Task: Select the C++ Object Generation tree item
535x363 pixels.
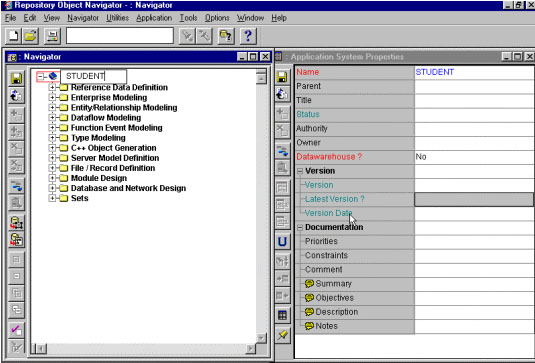Action: click(114, 148)
